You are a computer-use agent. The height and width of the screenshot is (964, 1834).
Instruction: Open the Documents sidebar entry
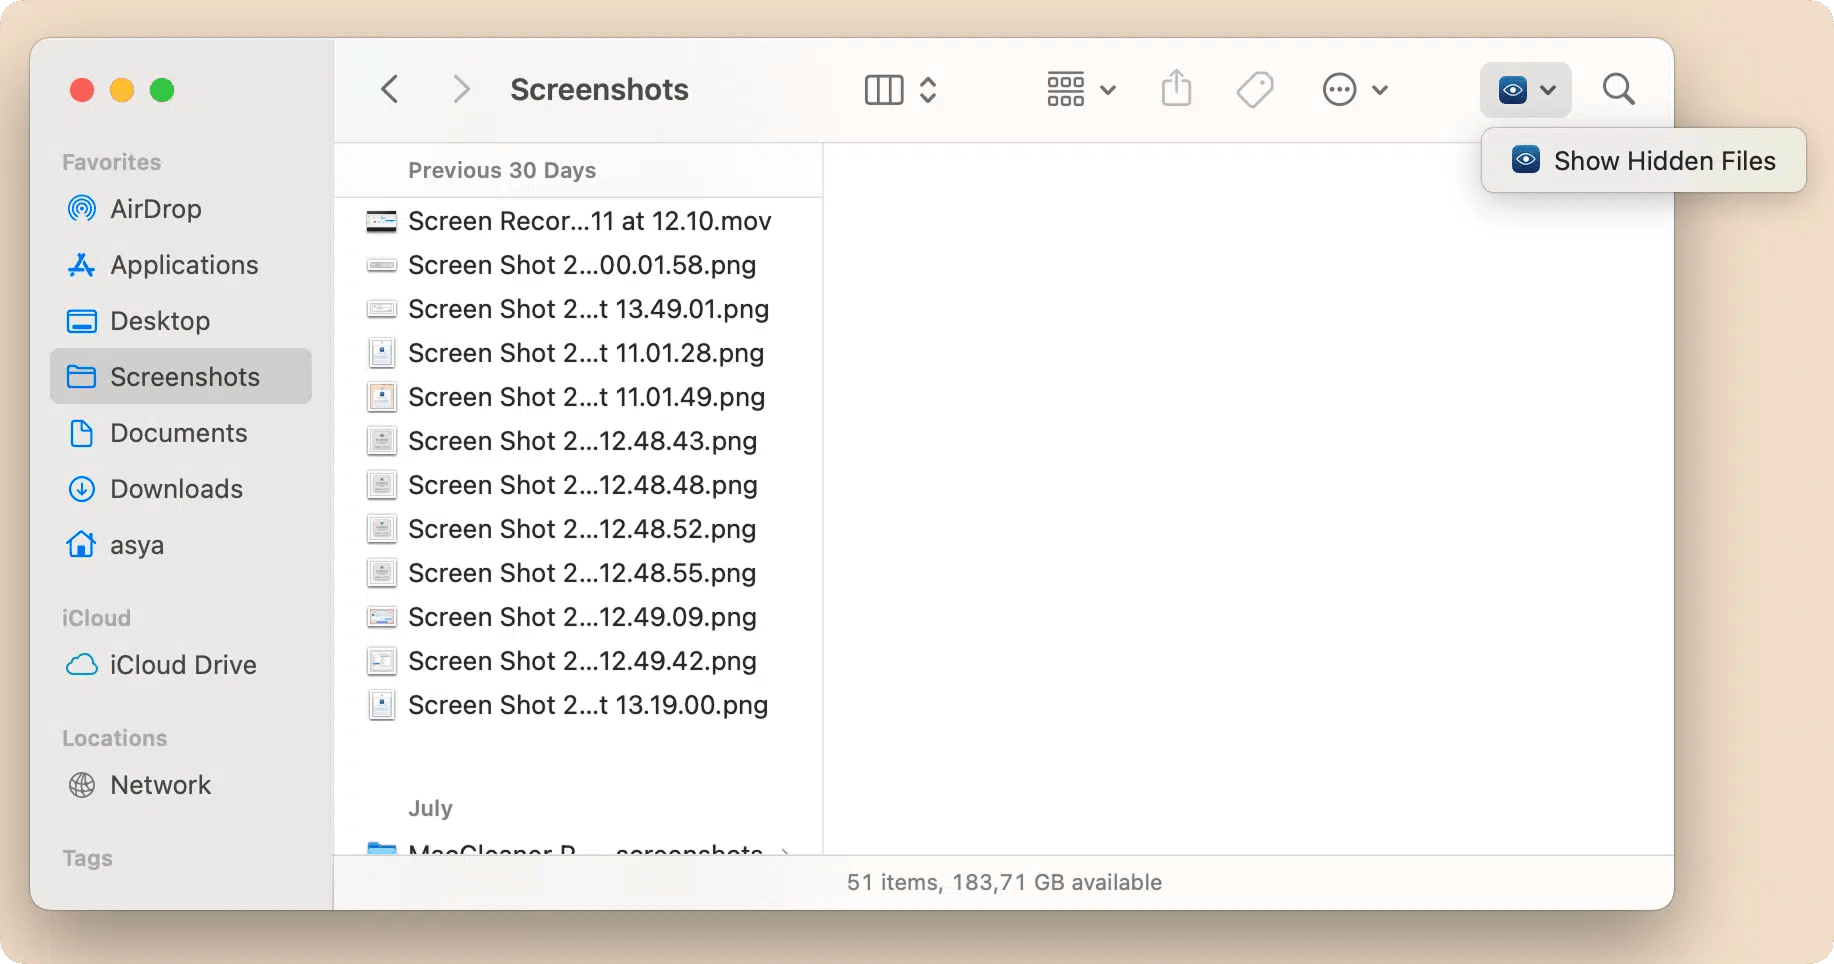pos(180,433)
